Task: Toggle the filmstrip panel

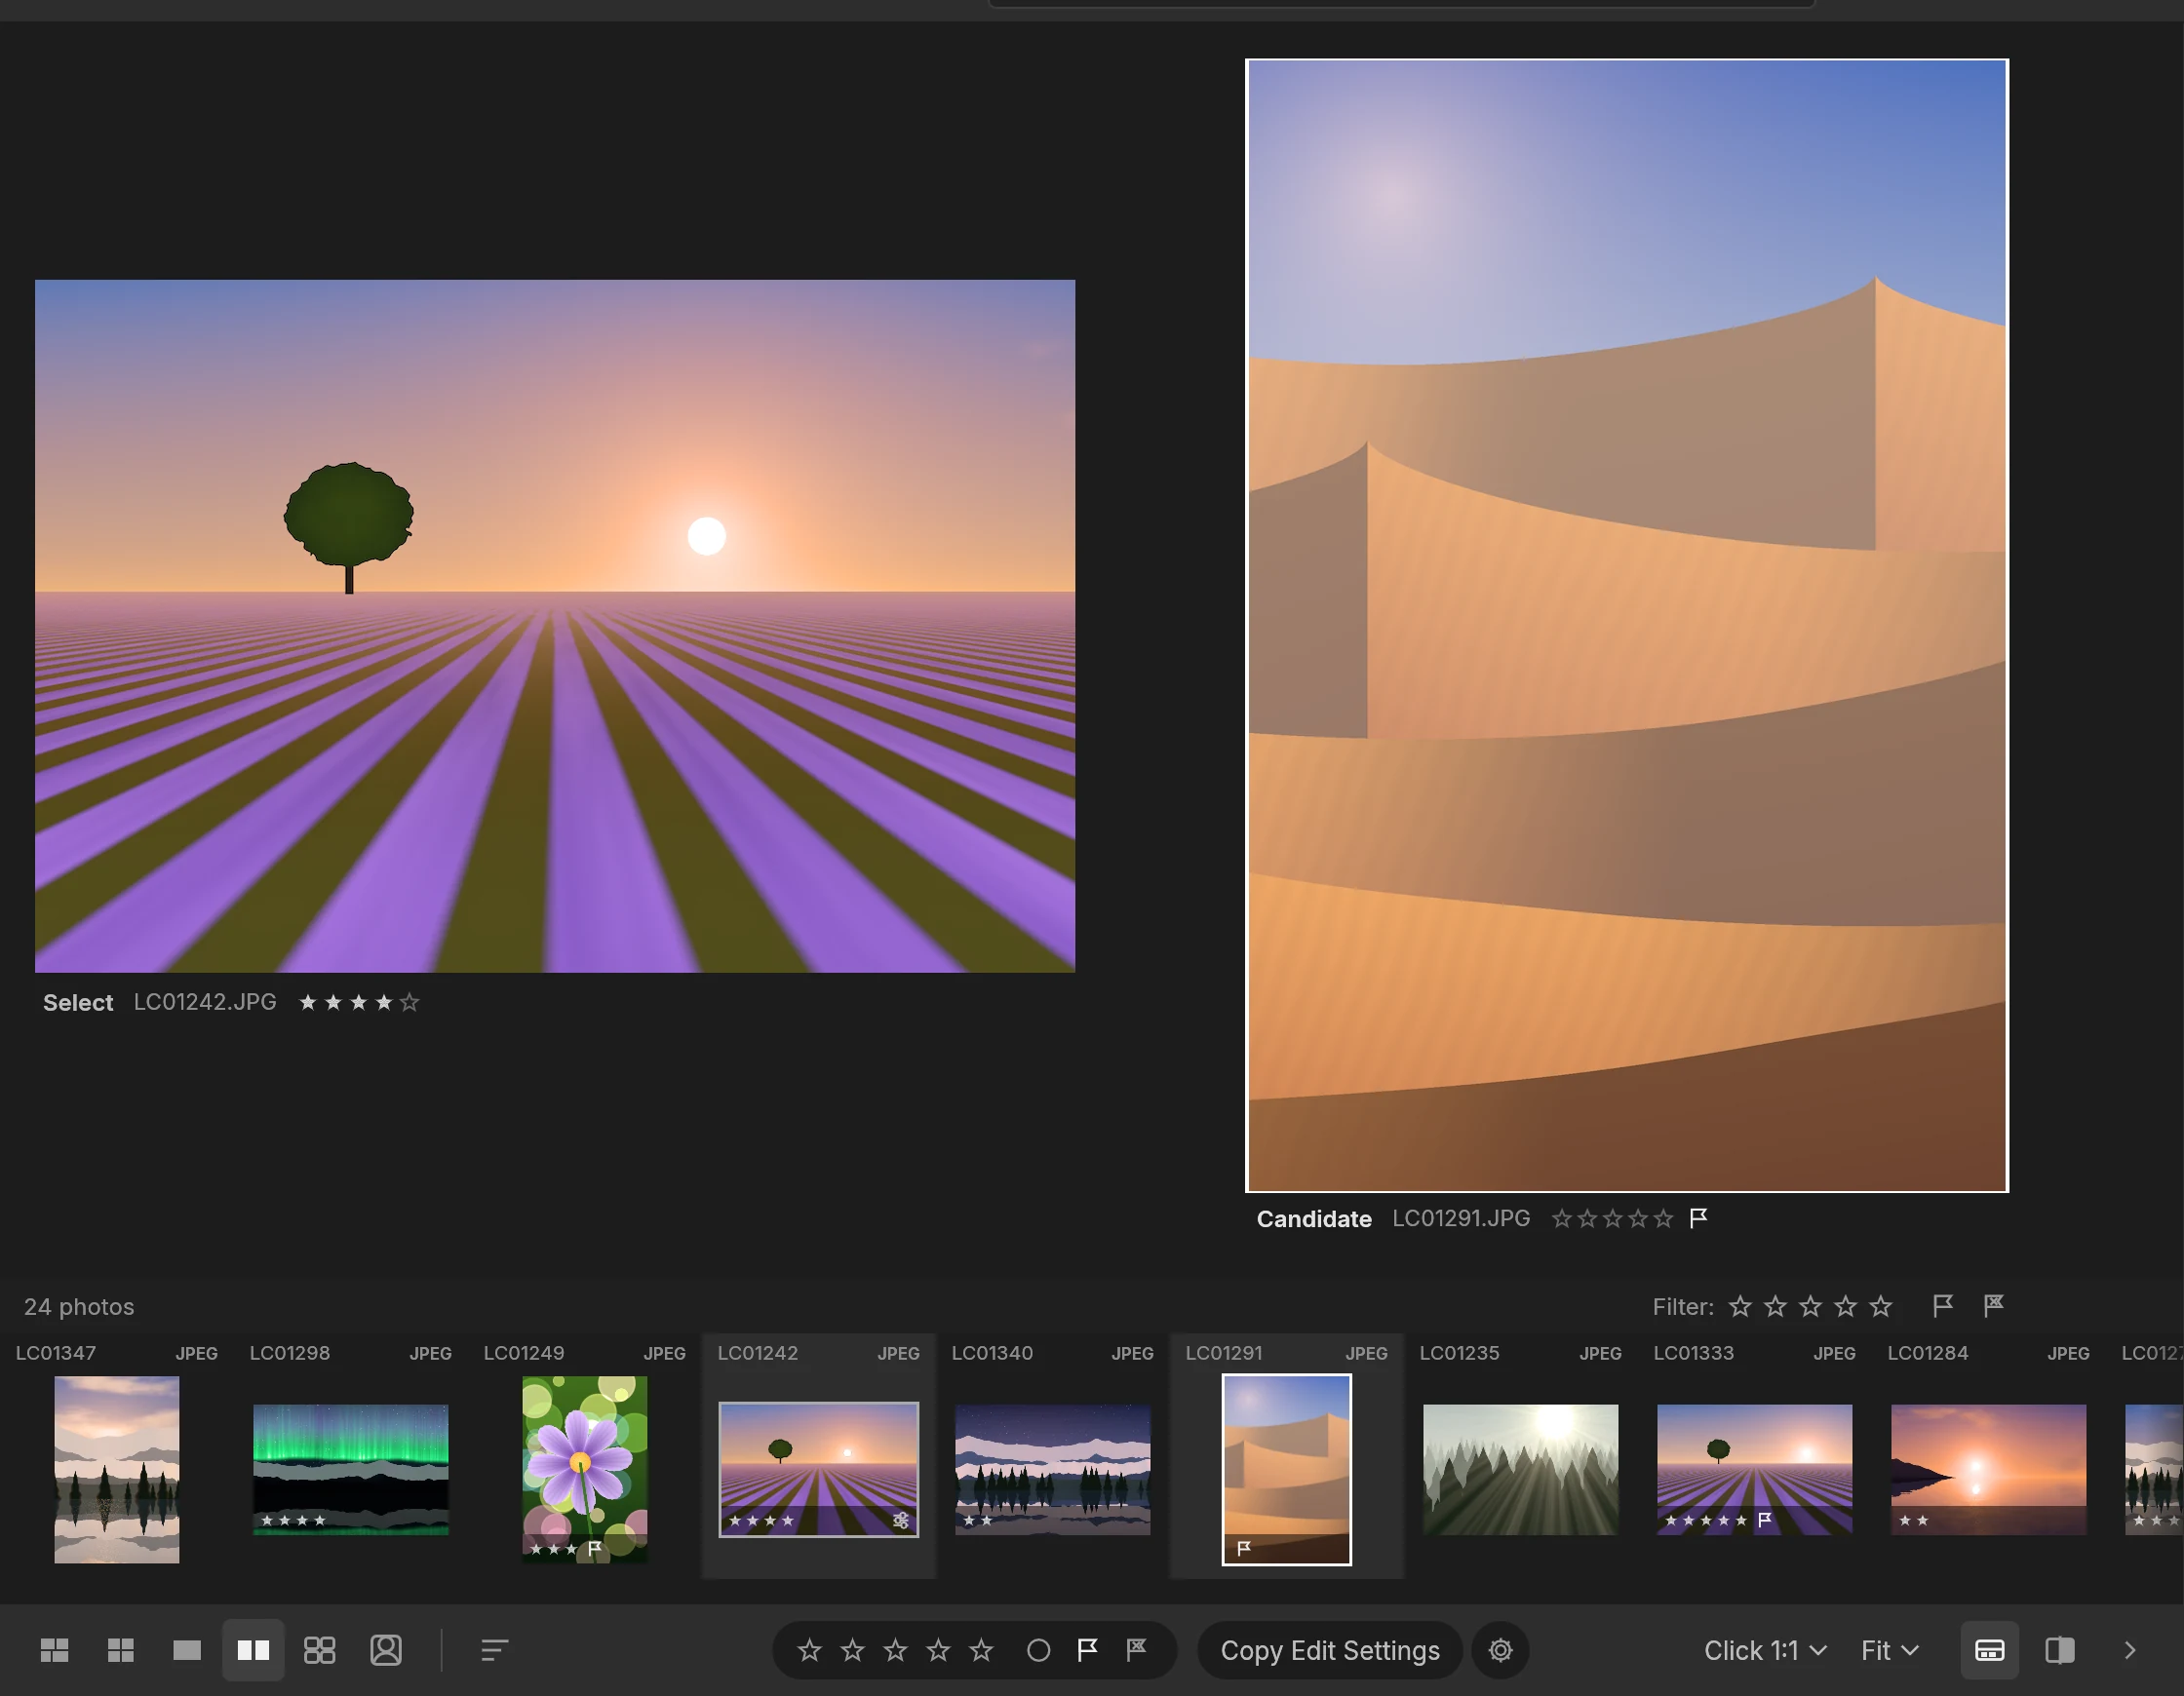Action: (1989, 1650)
